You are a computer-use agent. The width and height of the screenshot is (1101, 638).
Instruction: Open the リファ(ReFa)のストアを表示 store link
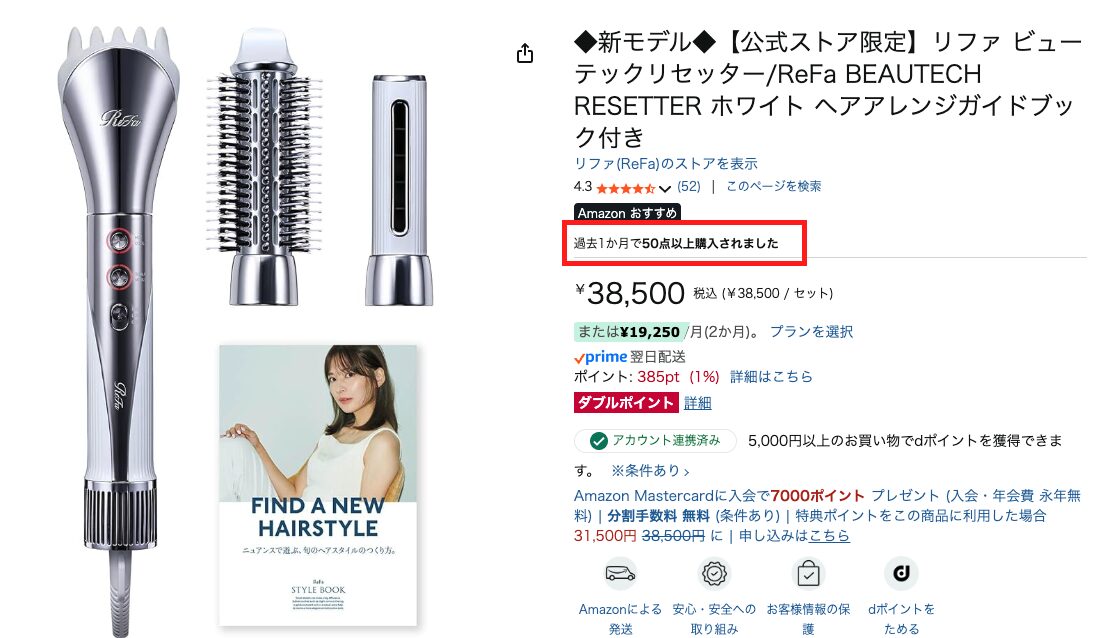tap(666, 164)
